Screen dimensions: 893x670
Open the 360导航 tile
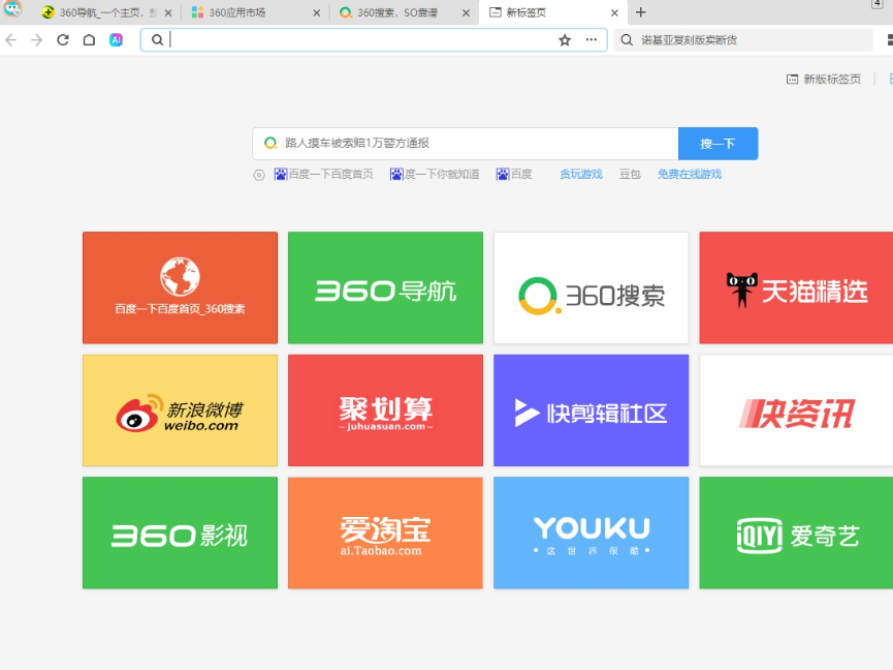coord(386,288)
